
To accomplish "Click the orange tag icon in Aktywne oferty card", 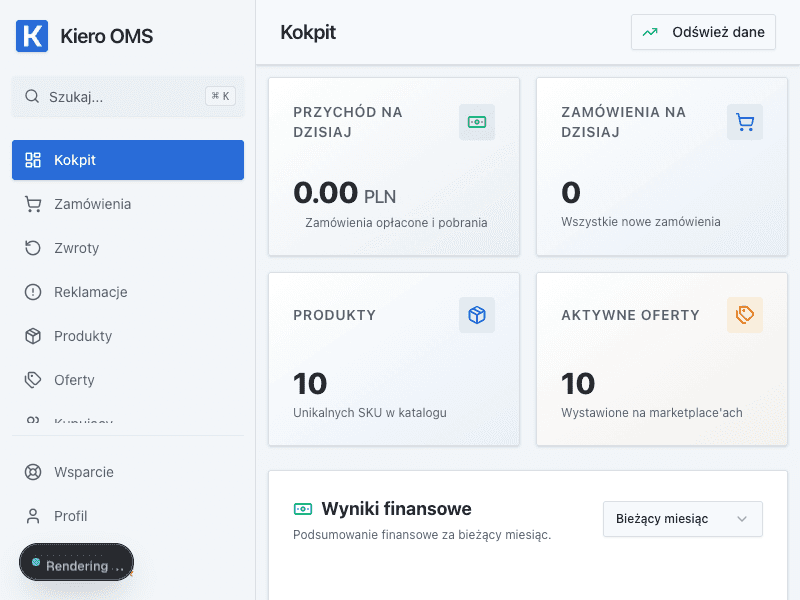I will click(745, 315).
